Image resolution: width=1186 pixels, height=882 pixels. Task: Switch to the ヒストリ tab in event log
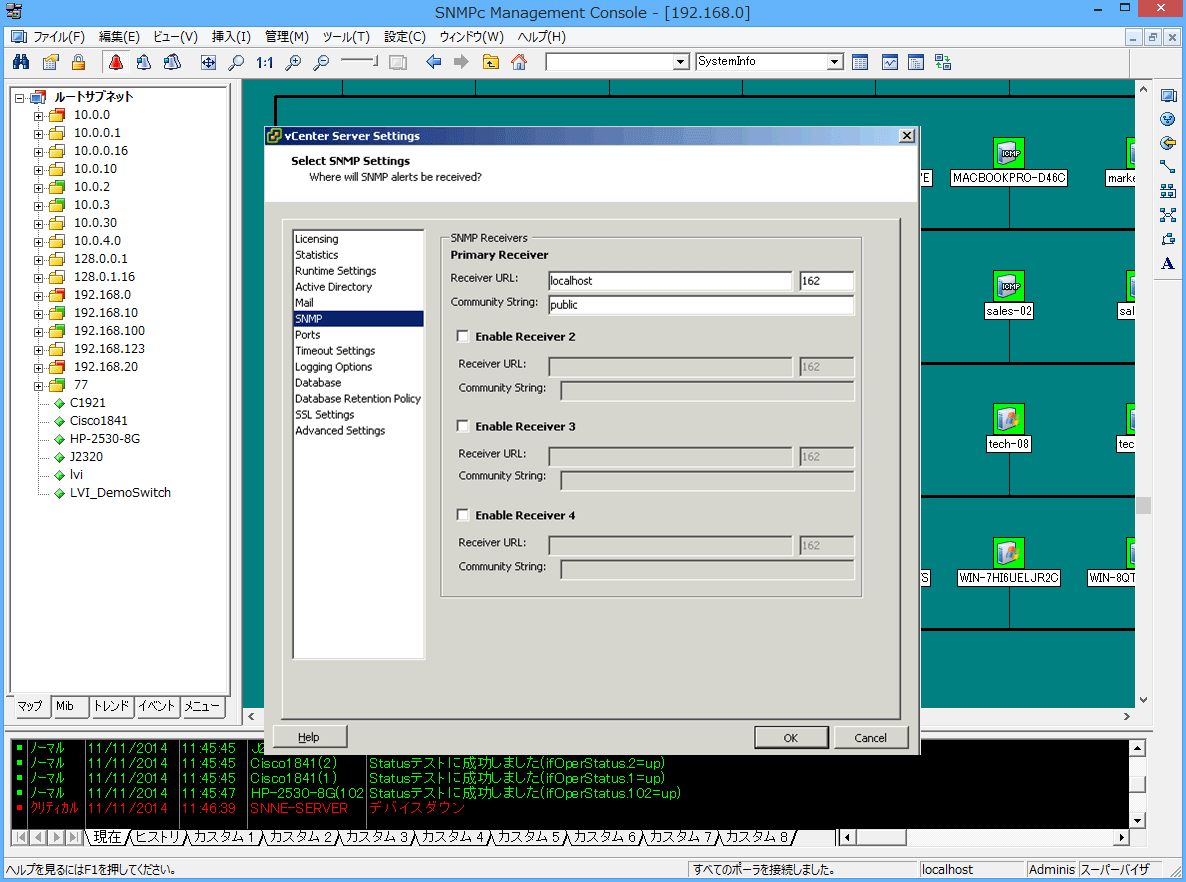point(157,837)
